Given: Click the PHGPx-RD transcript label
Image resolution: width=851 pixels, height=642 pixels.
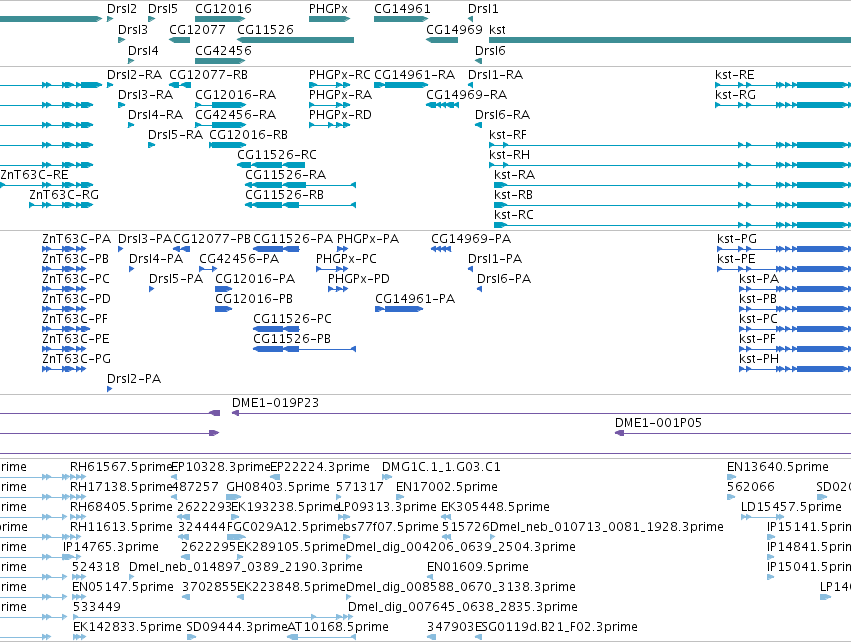Looking at the screenshot, I should 340,115.
